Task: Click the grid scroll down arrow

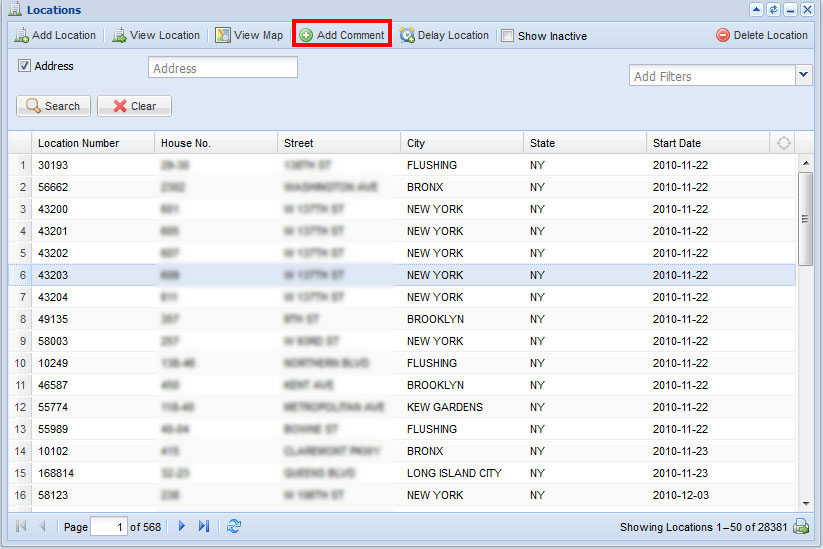Action: (x=806, y=504)
